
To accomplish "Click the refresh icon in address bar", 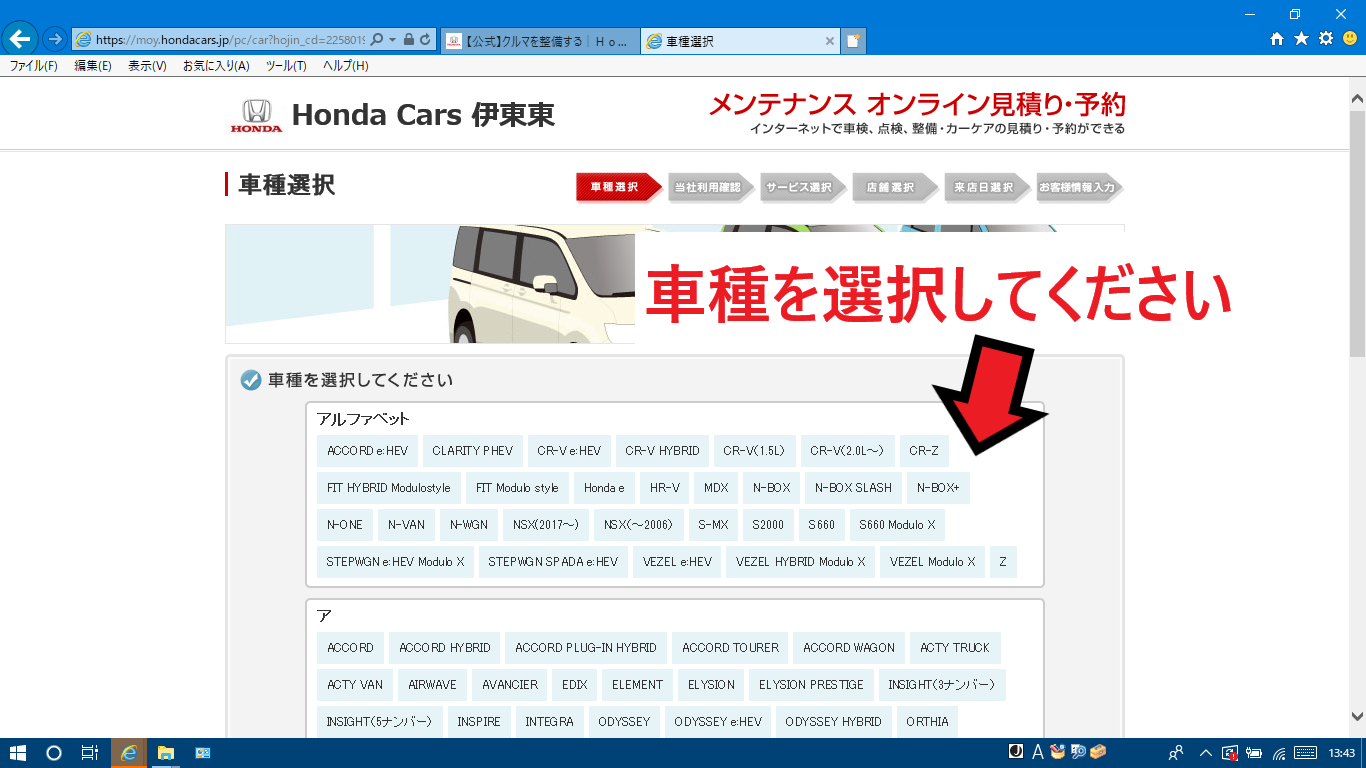I will point(426,40).
